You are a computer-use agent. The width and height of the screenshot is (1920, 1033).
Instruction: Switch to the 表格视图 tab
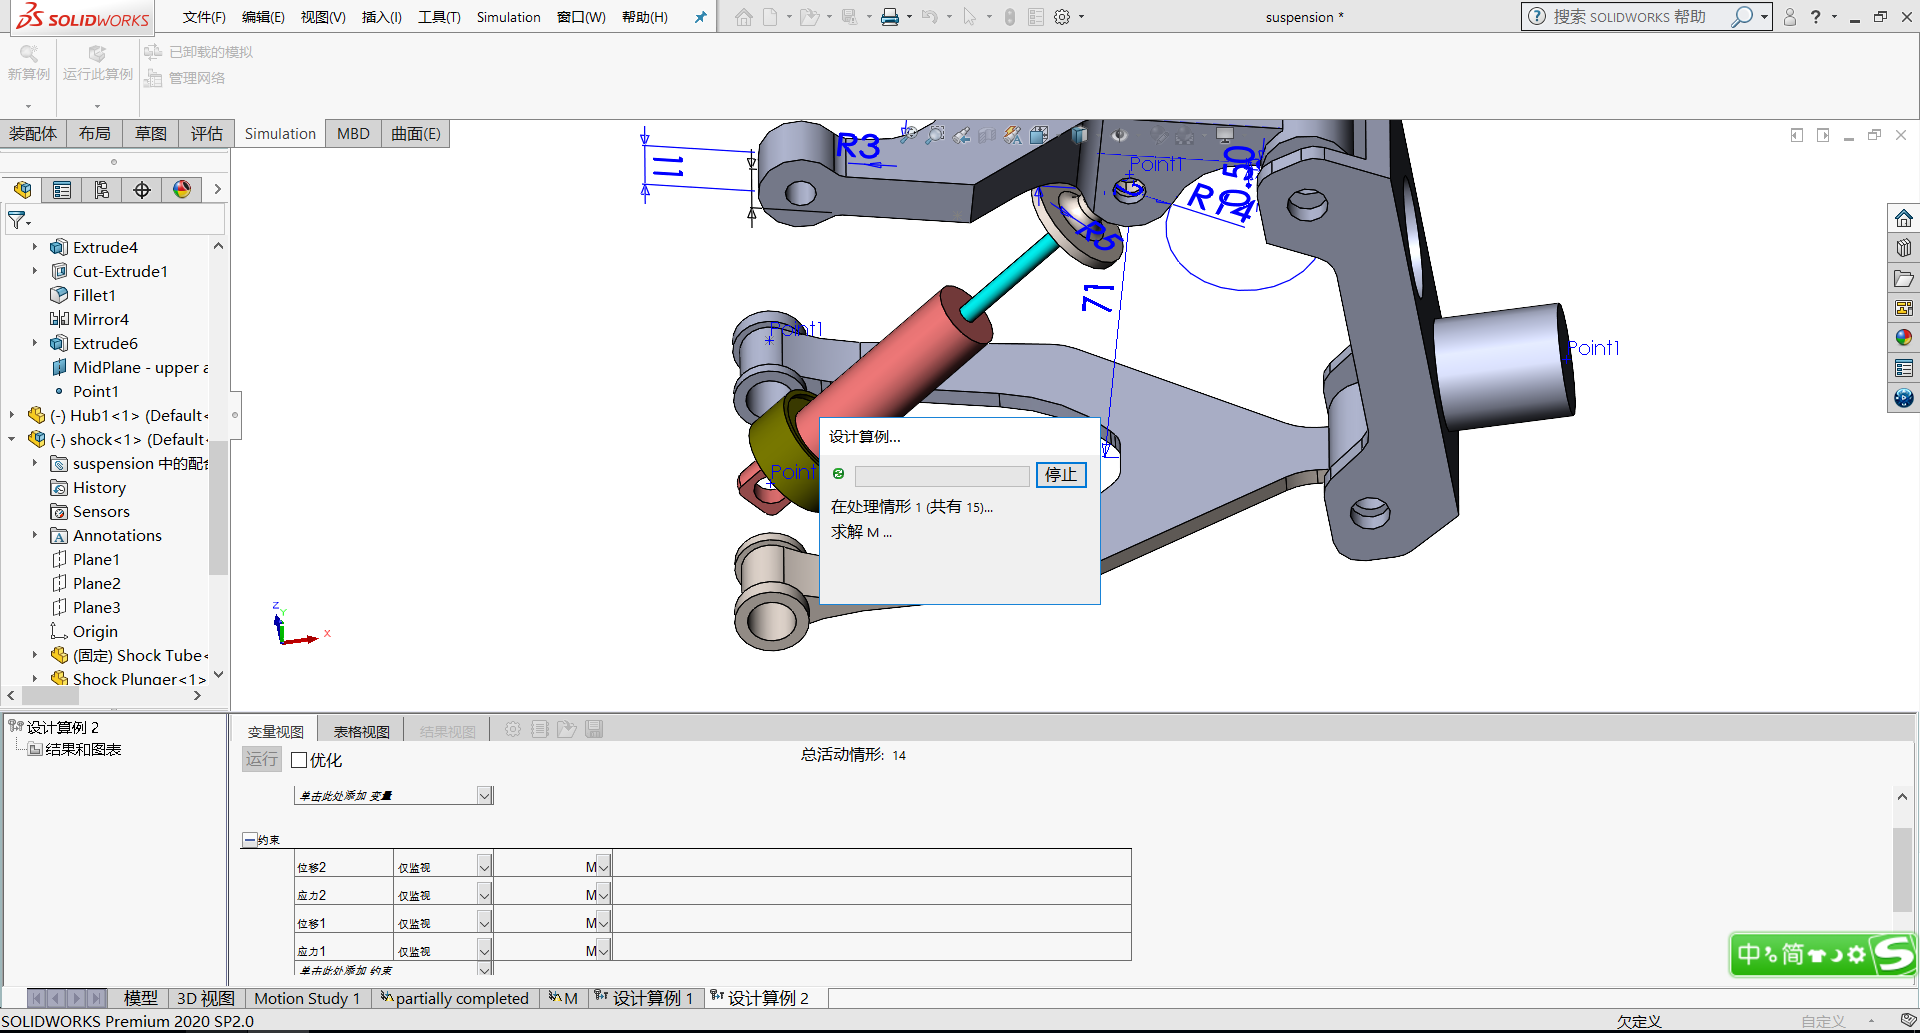(361, 732)
